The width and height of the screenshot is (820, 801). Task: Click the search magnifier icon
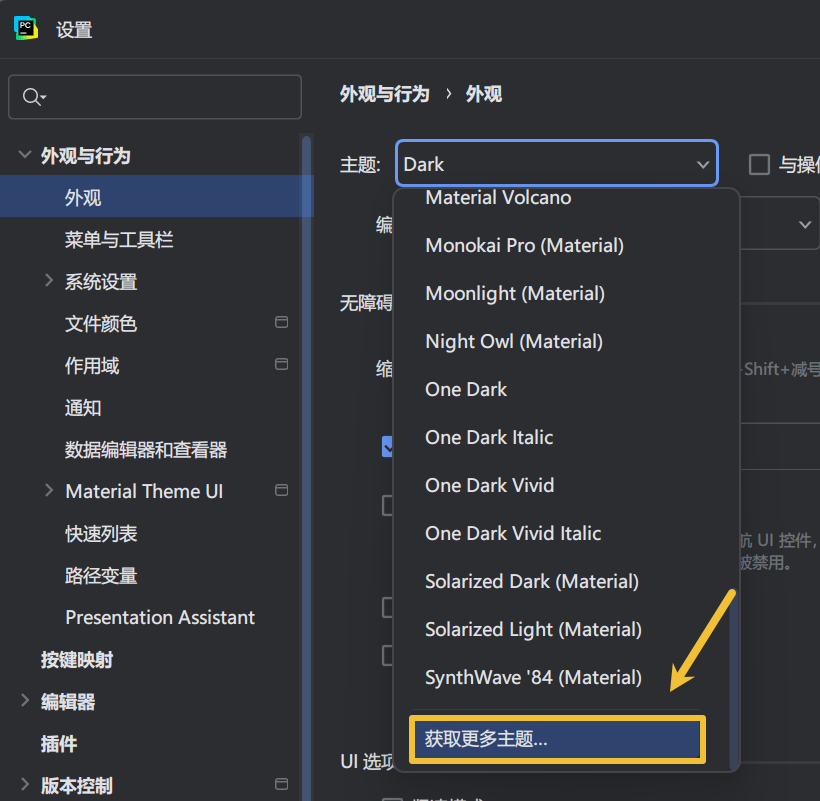click(x=31, y=97)
